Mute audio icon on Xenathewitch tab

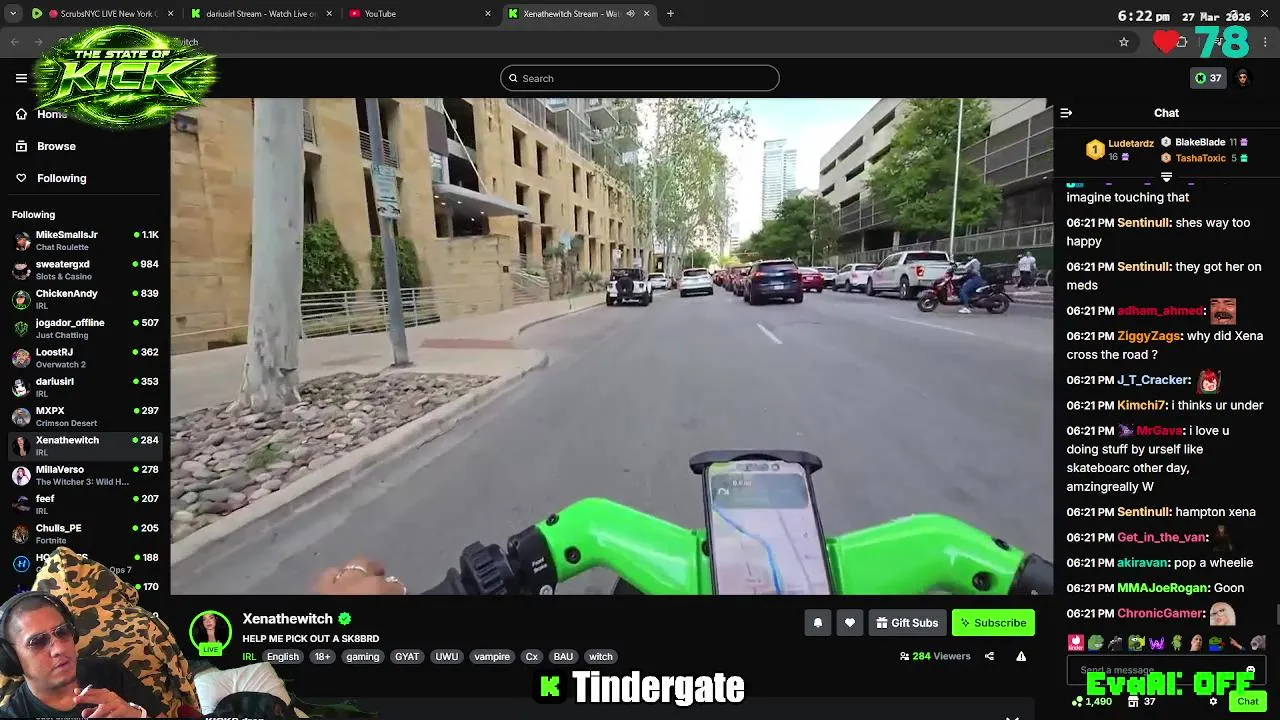point(630,14)
